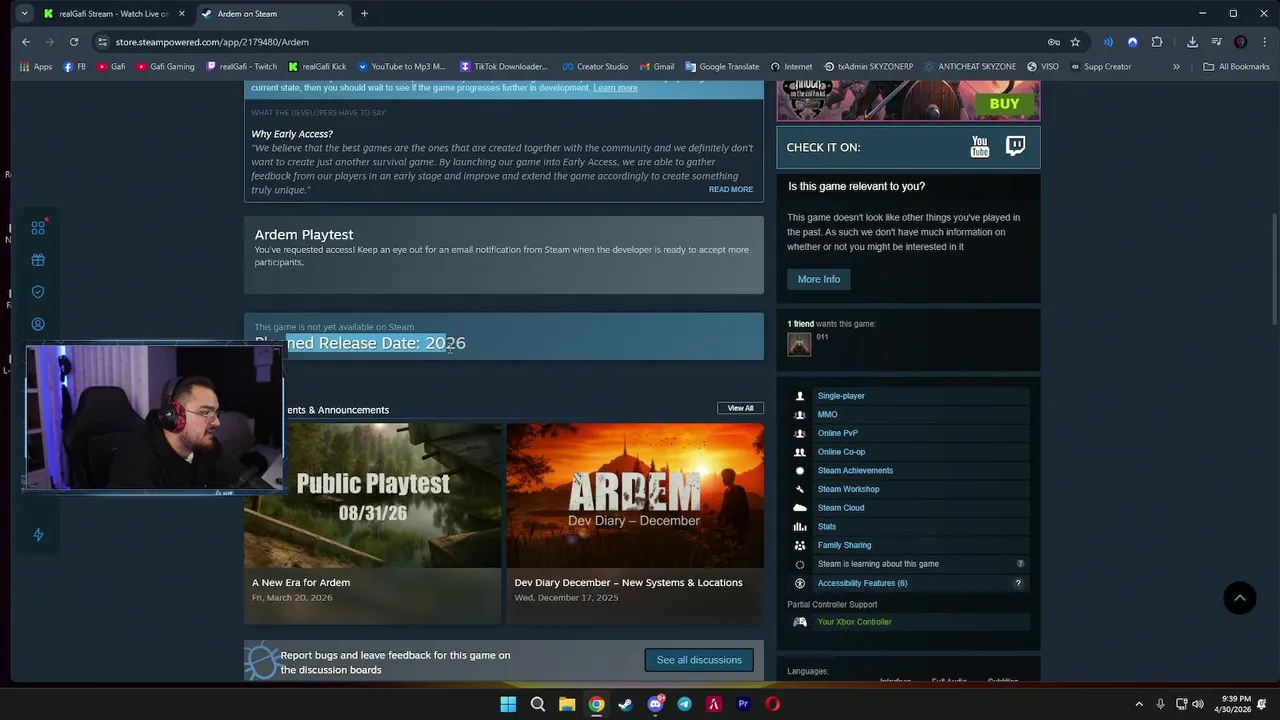Open the Creator Studio bookmark
Viewport: 1280px width, 720px height.
click(x=595, y=67)
